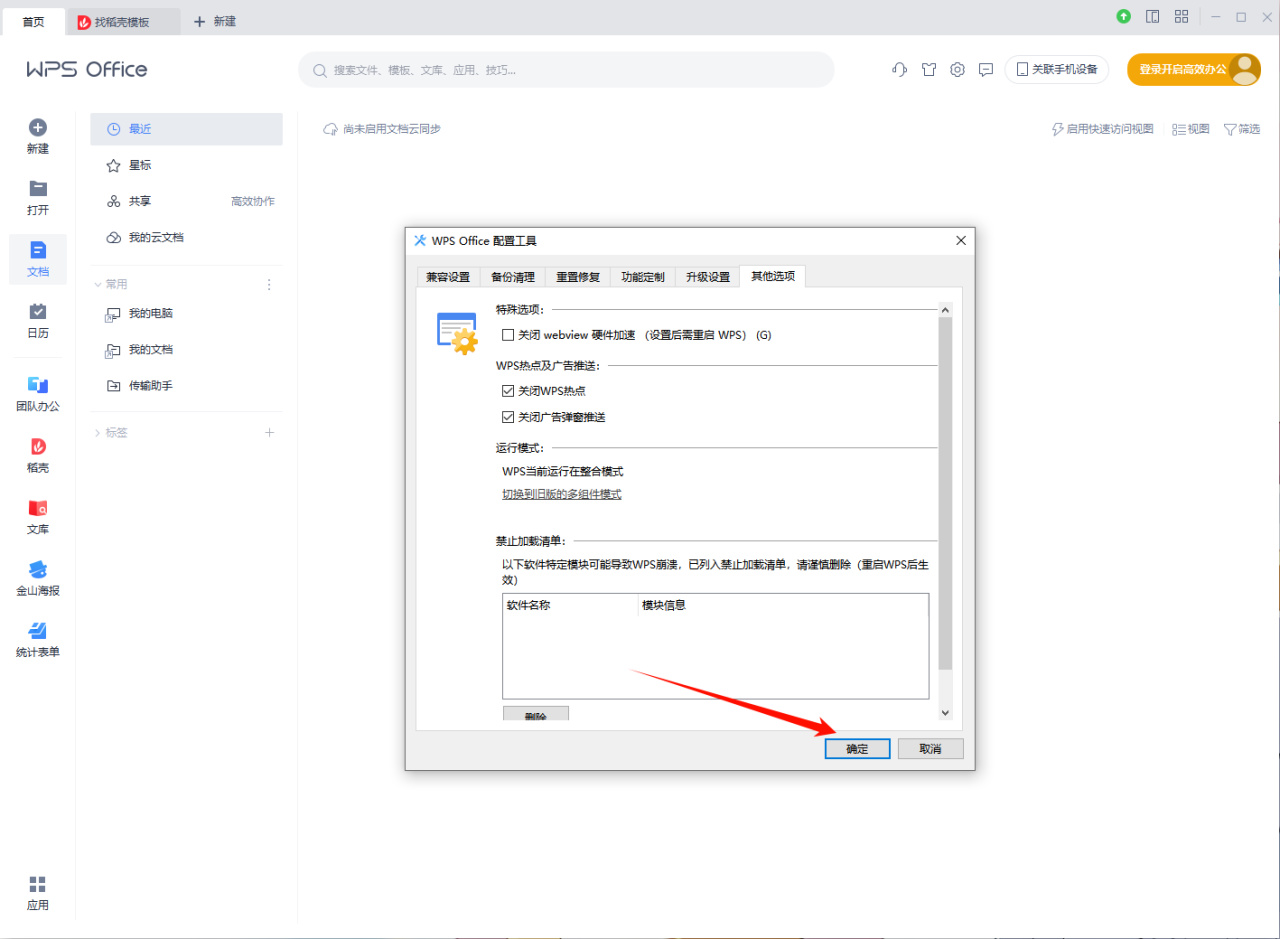Close the WPS Office 配置工具 dialog

[961, 241]
